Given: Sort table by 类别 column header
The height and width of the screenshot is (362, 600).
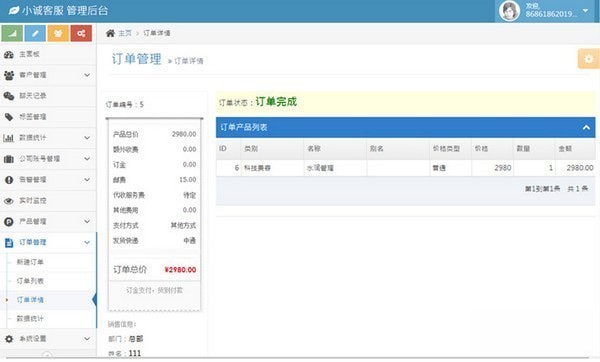Looking at the screenshot, I should click(272, 149).
